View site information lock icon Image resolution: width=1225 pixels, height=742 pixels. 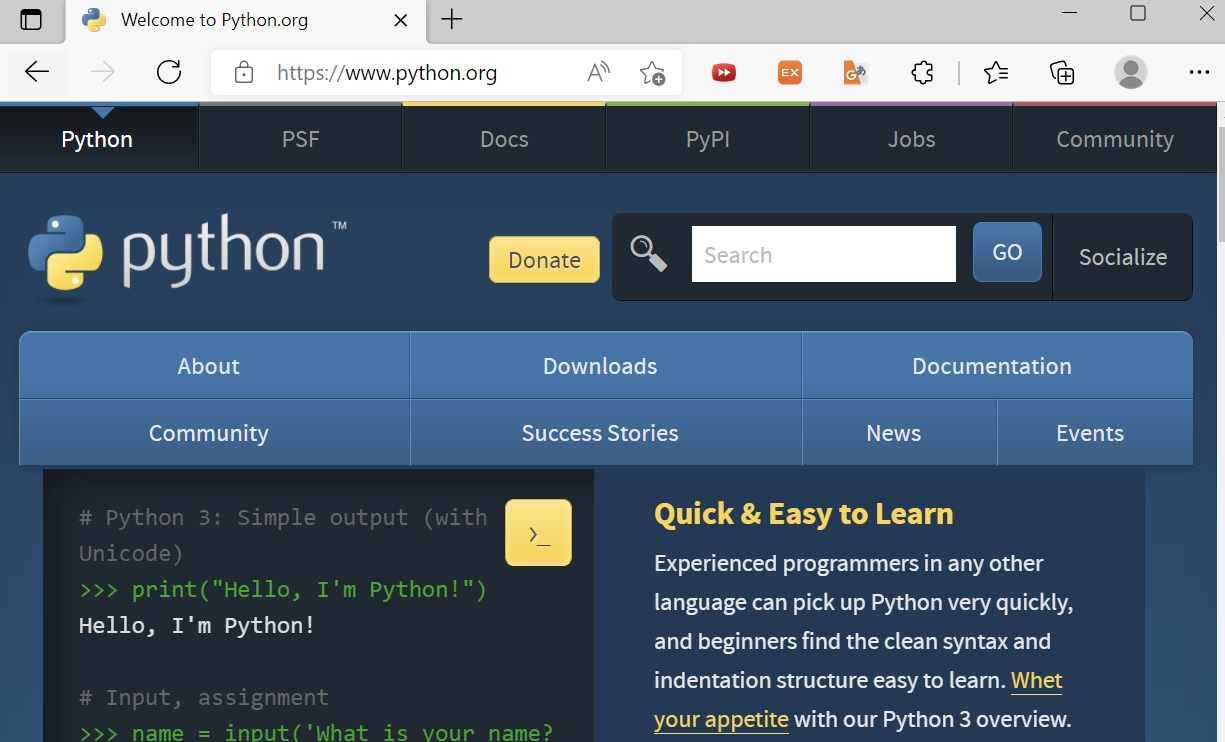click(x=243, y=73)
